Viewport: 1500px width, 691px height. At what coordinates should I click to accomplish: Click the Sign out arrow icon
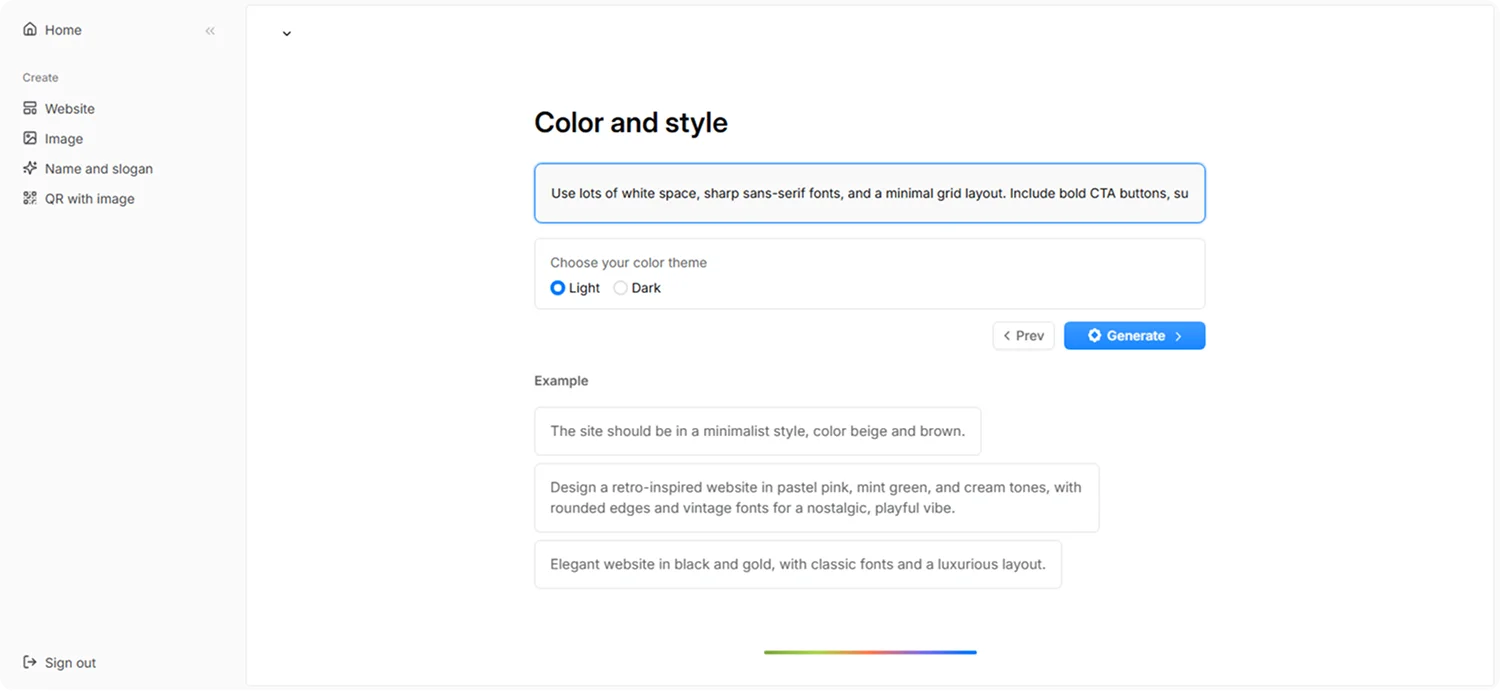(30, 662)
